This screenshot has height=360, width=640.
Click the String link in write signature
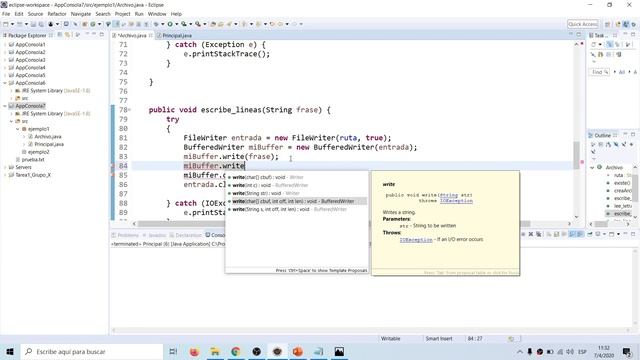pos(448,195)
